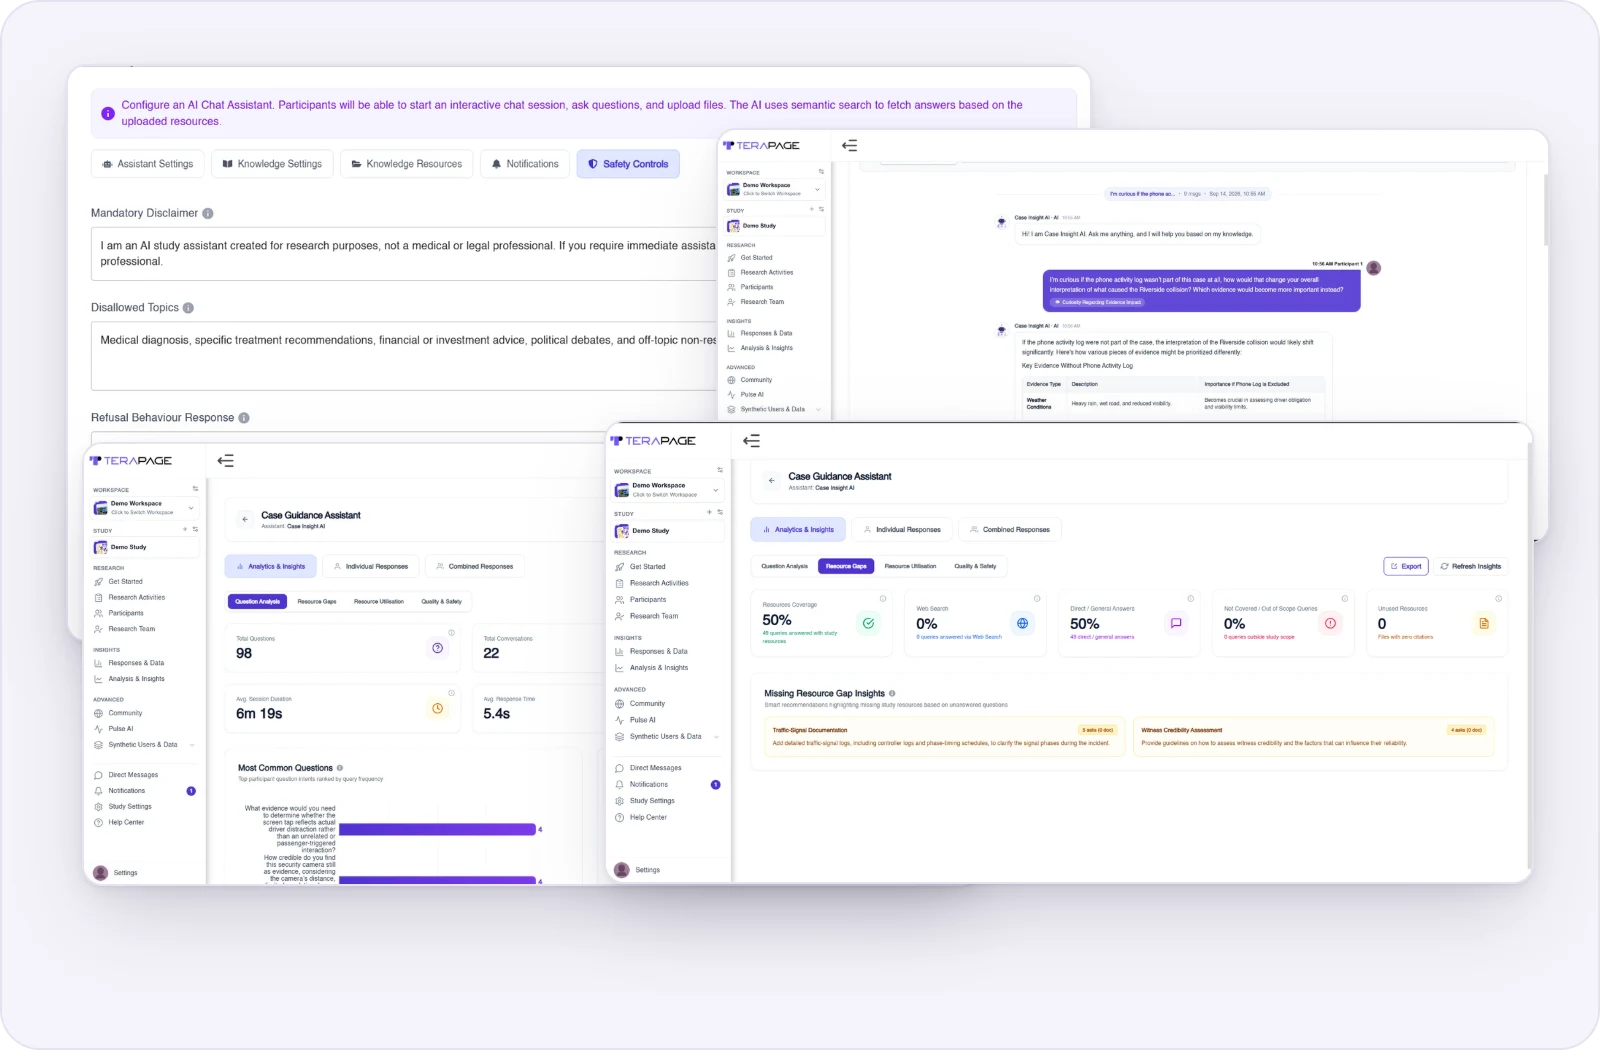Back arrow beside Case Guidance Assistant, Resource Gaps window
Screen dimensions: 1600x1050
771,481
